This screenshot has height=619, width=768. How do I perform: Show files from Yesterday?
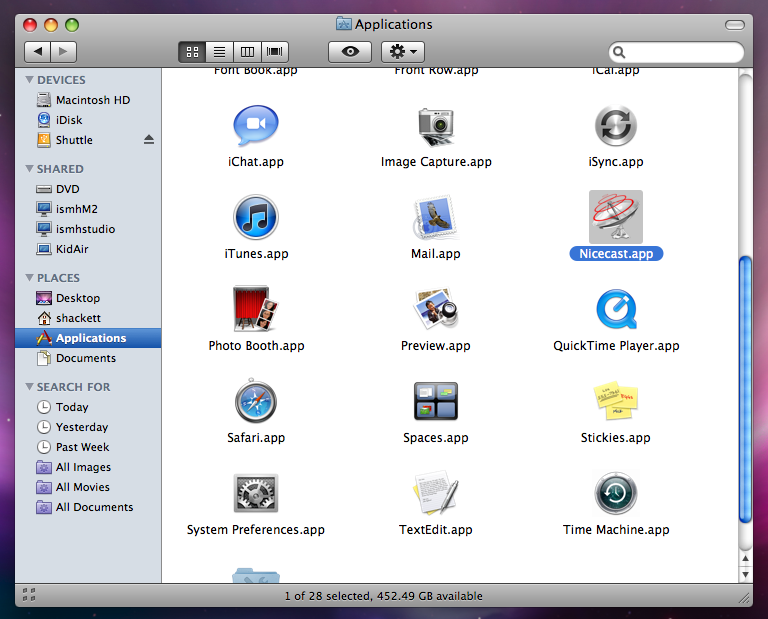point(88,427)
